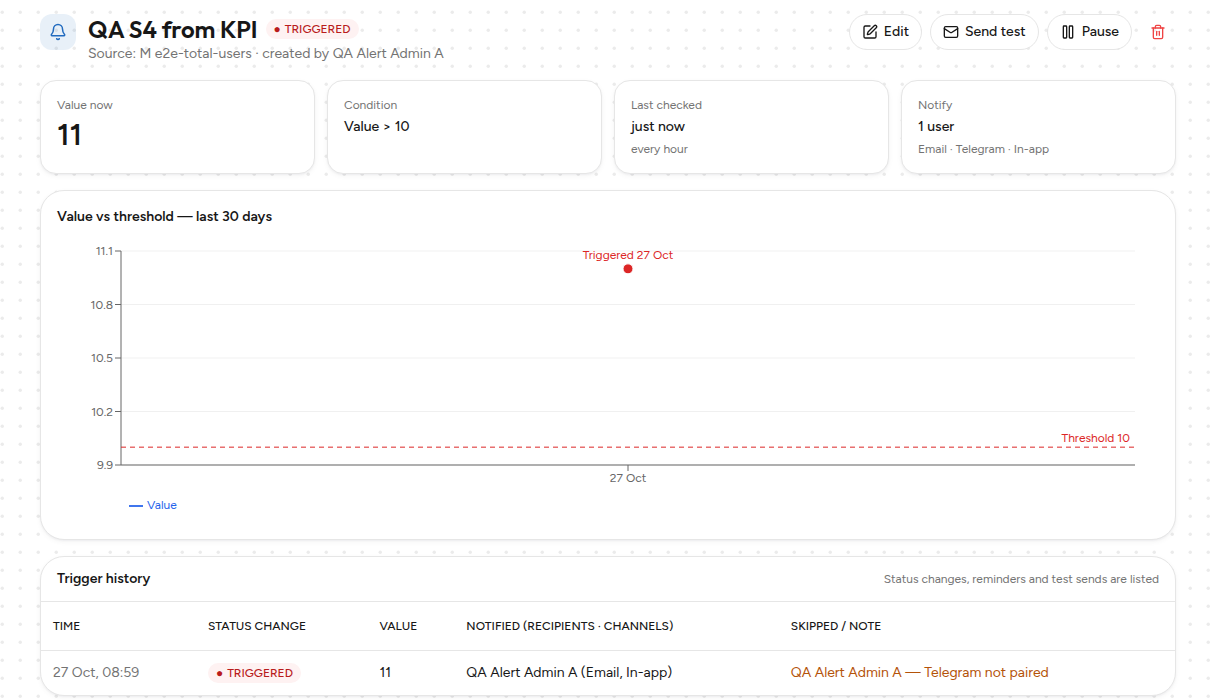Open the Edit alert button
Screen dimensions: 1216x700
885,32
